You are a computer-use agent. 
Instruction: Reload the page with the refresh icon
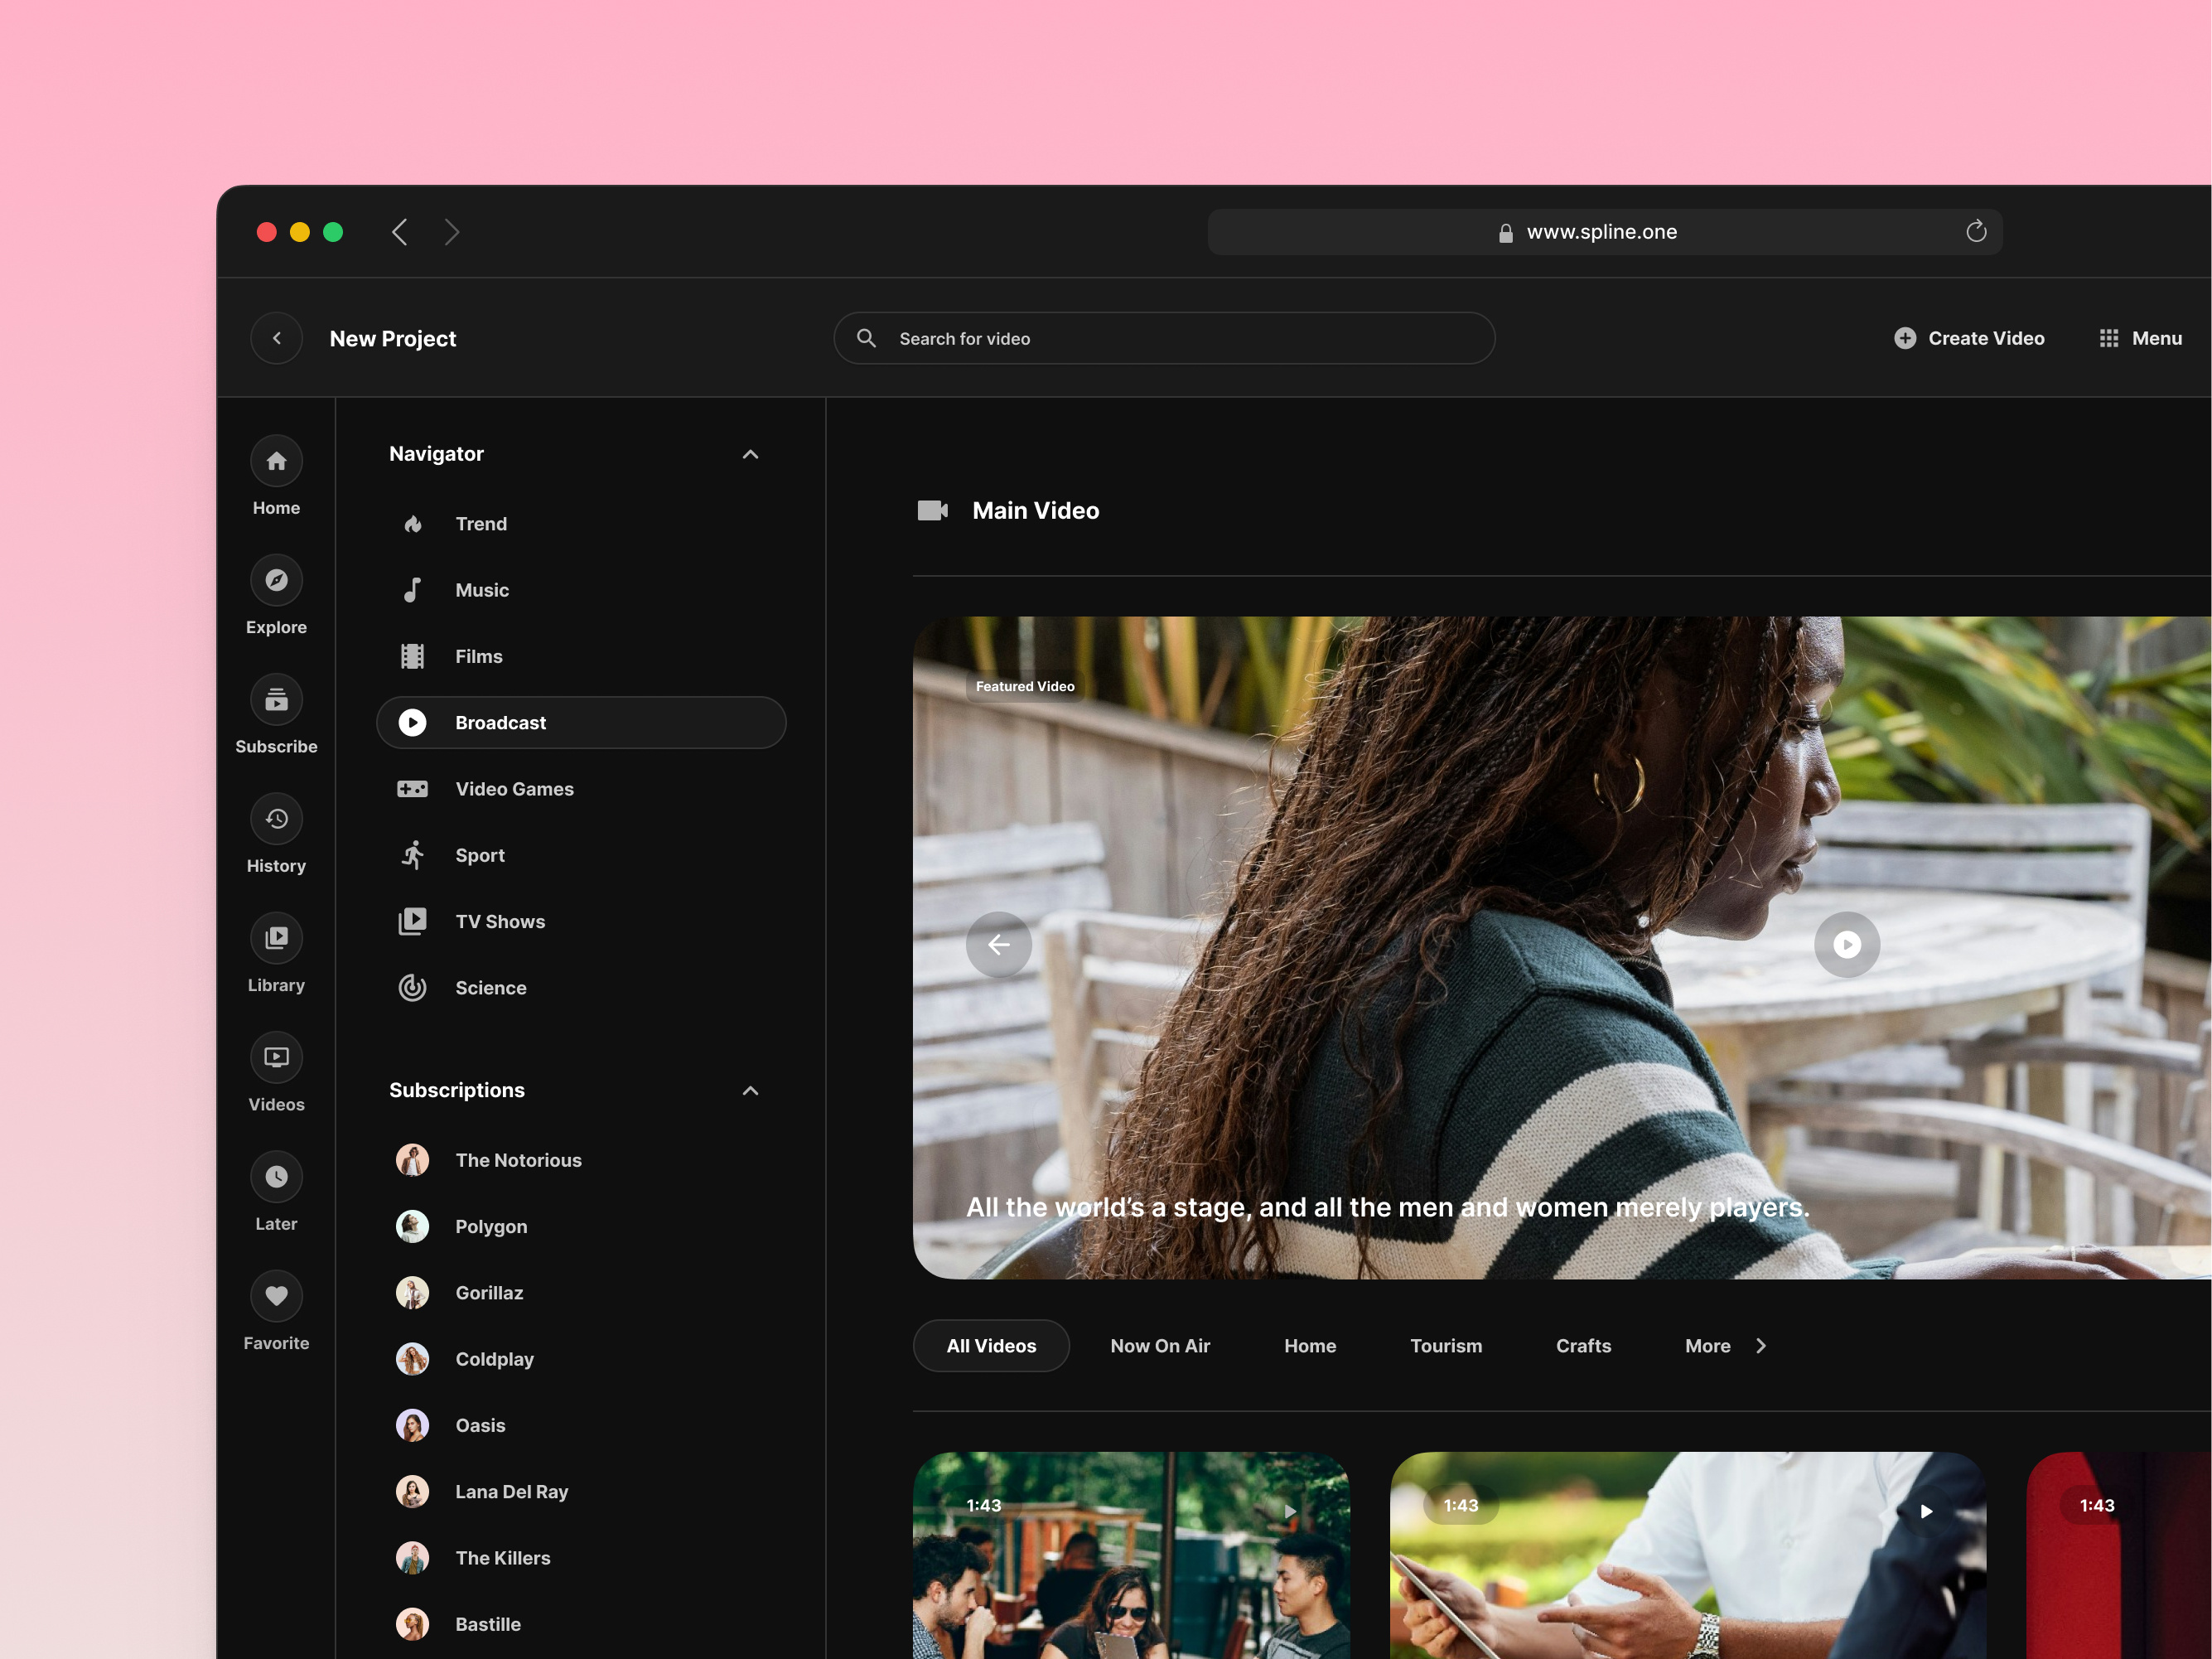[1975, 232]
